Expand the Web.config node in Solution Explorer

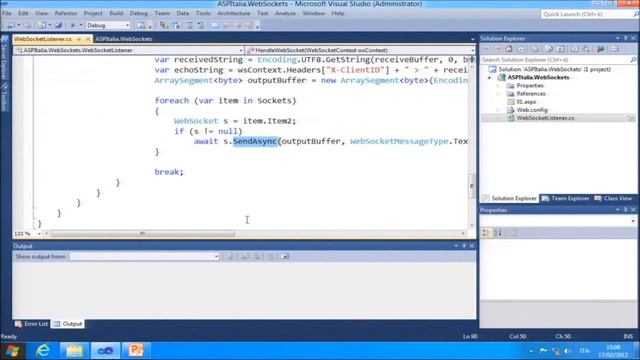[x=498, y=110]
